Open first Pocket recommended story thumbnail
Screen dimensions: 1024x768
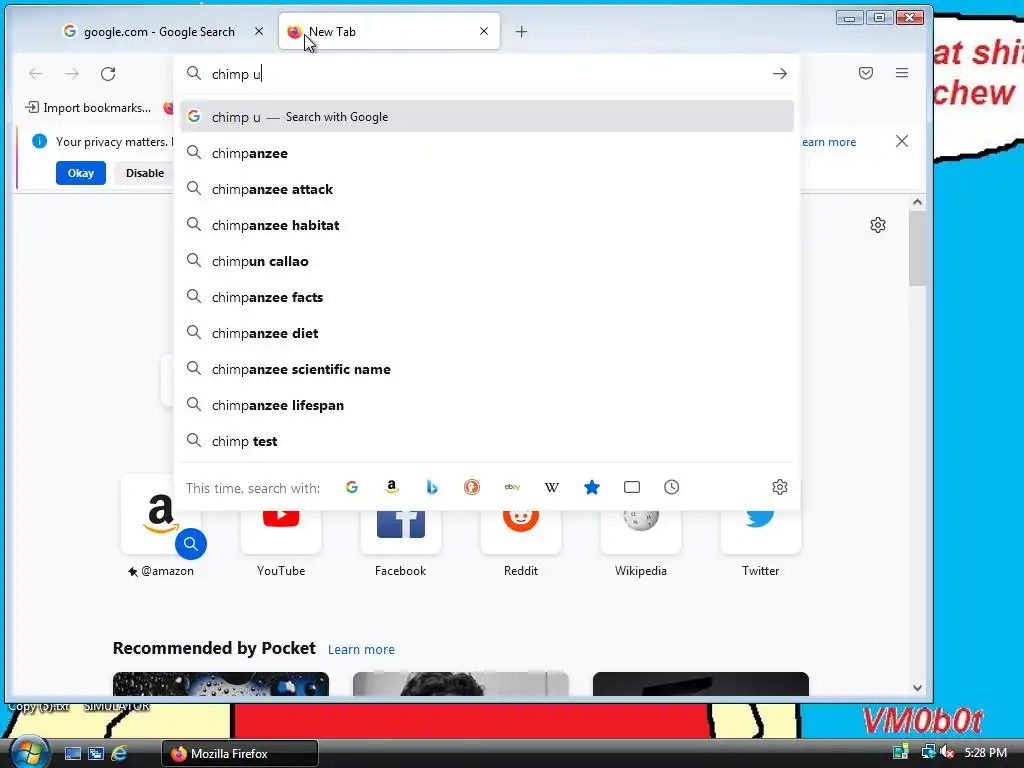coord(221,684)
